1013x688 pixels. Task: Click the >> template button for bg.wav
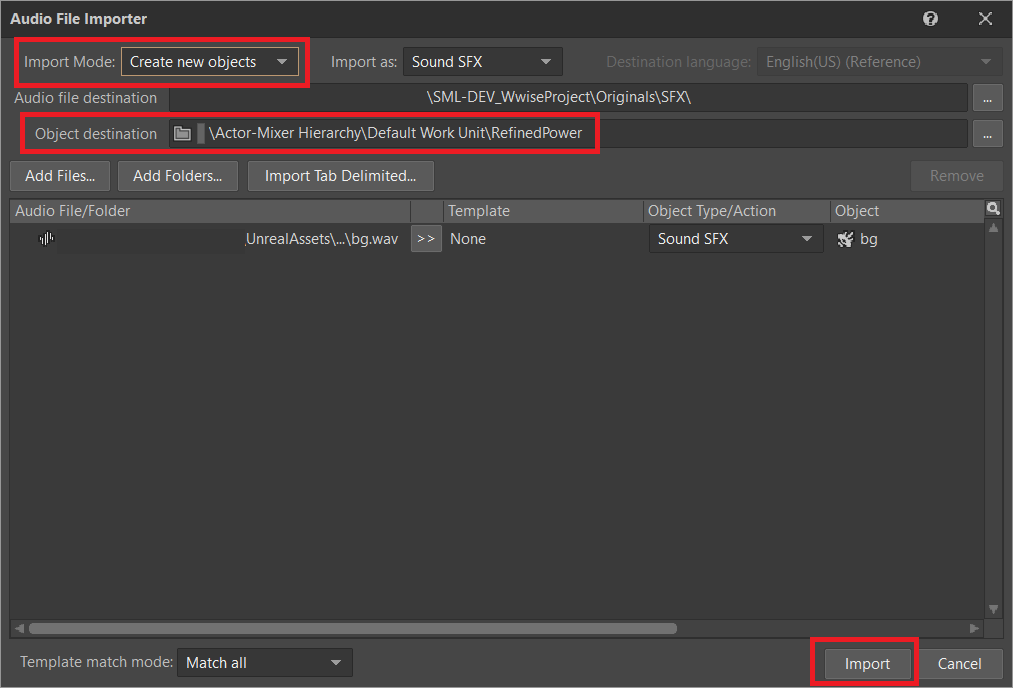pyautogui.click(x=426, y=239)
